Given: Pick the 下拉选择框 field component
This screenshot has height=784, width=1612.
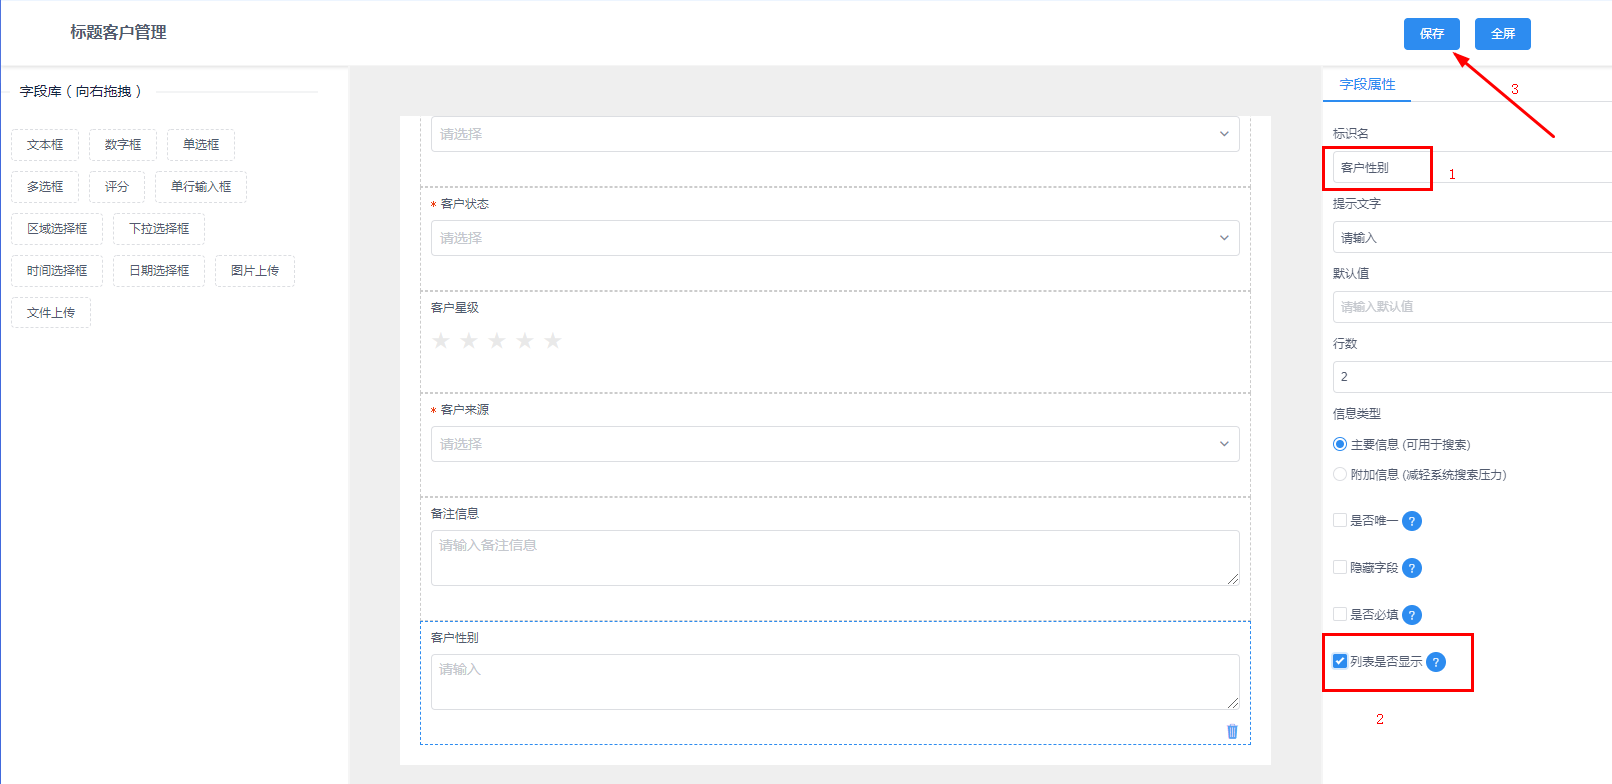Looking at the screenshot, I should click(159, 229).
